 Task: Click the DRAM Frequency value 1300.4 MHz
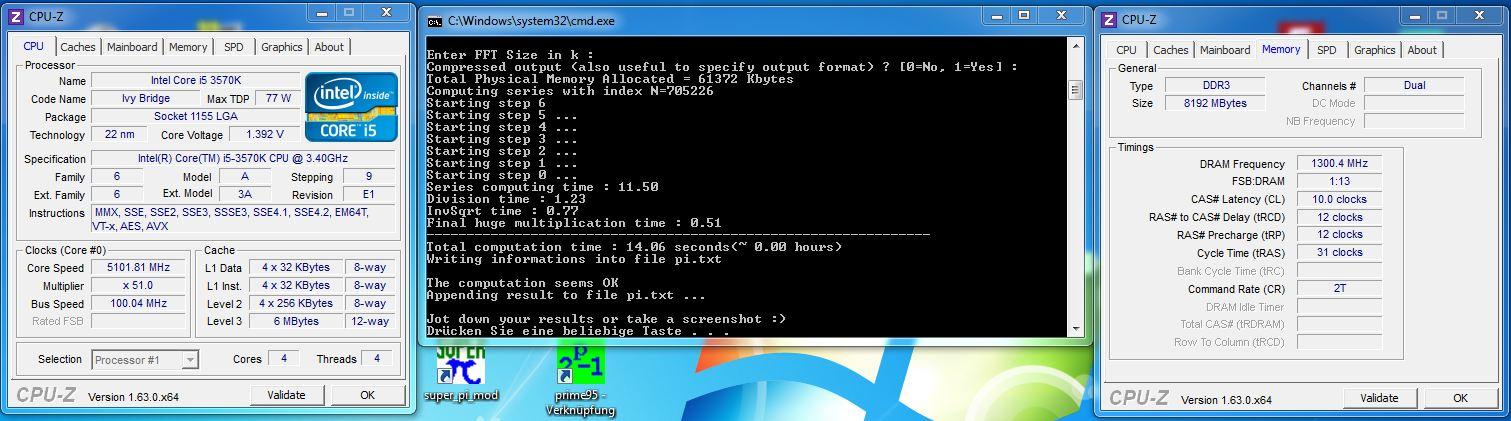point(1339,163)
